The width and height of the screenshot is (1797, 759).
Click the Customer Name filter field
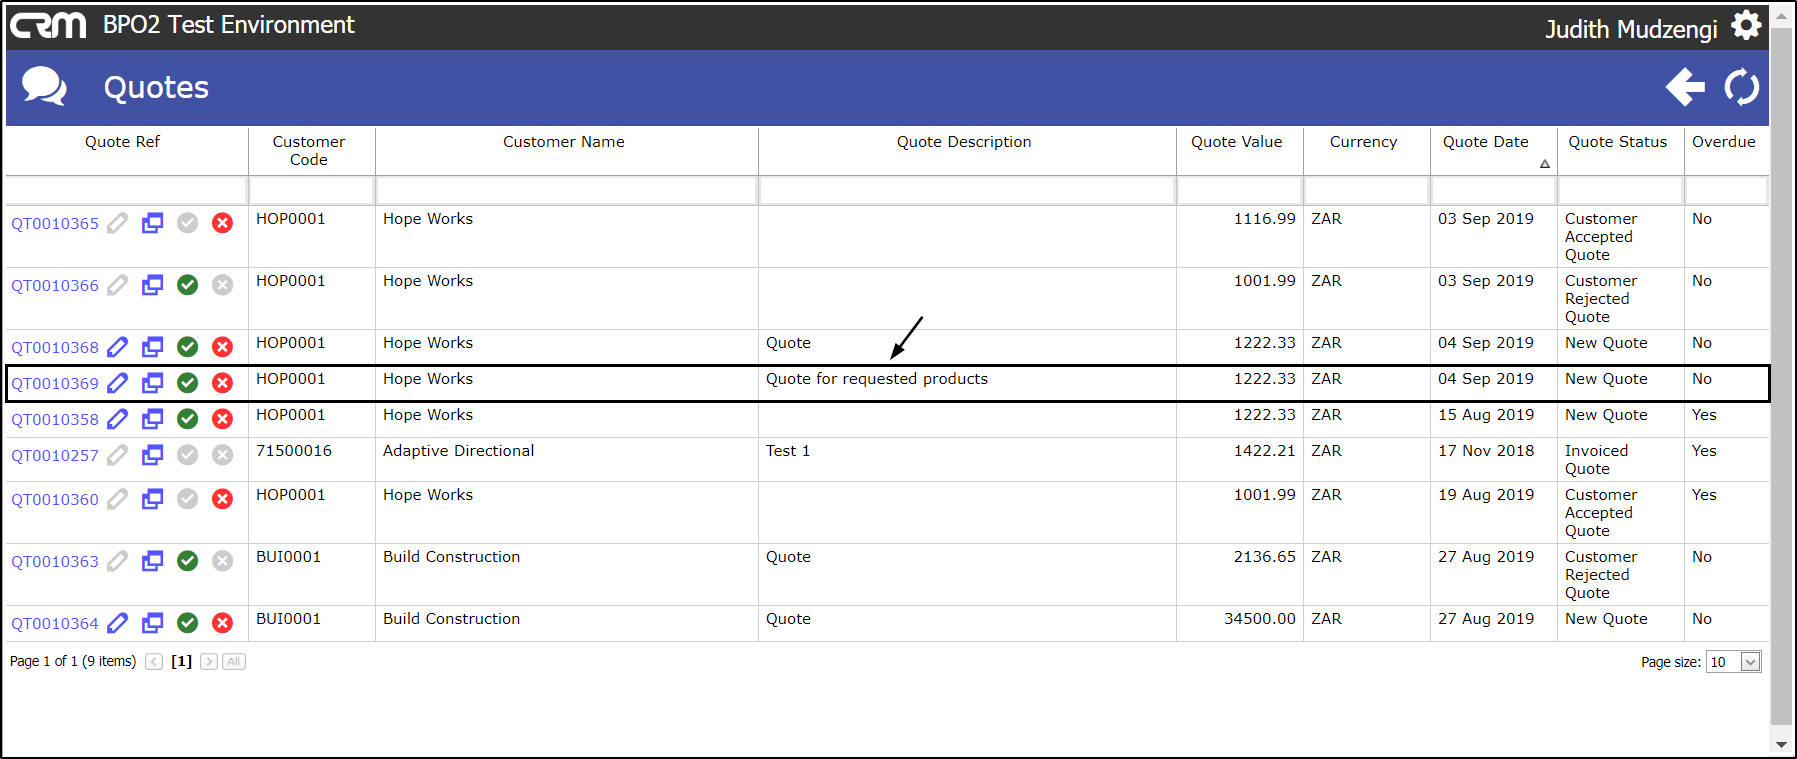(x=566, y=190)
